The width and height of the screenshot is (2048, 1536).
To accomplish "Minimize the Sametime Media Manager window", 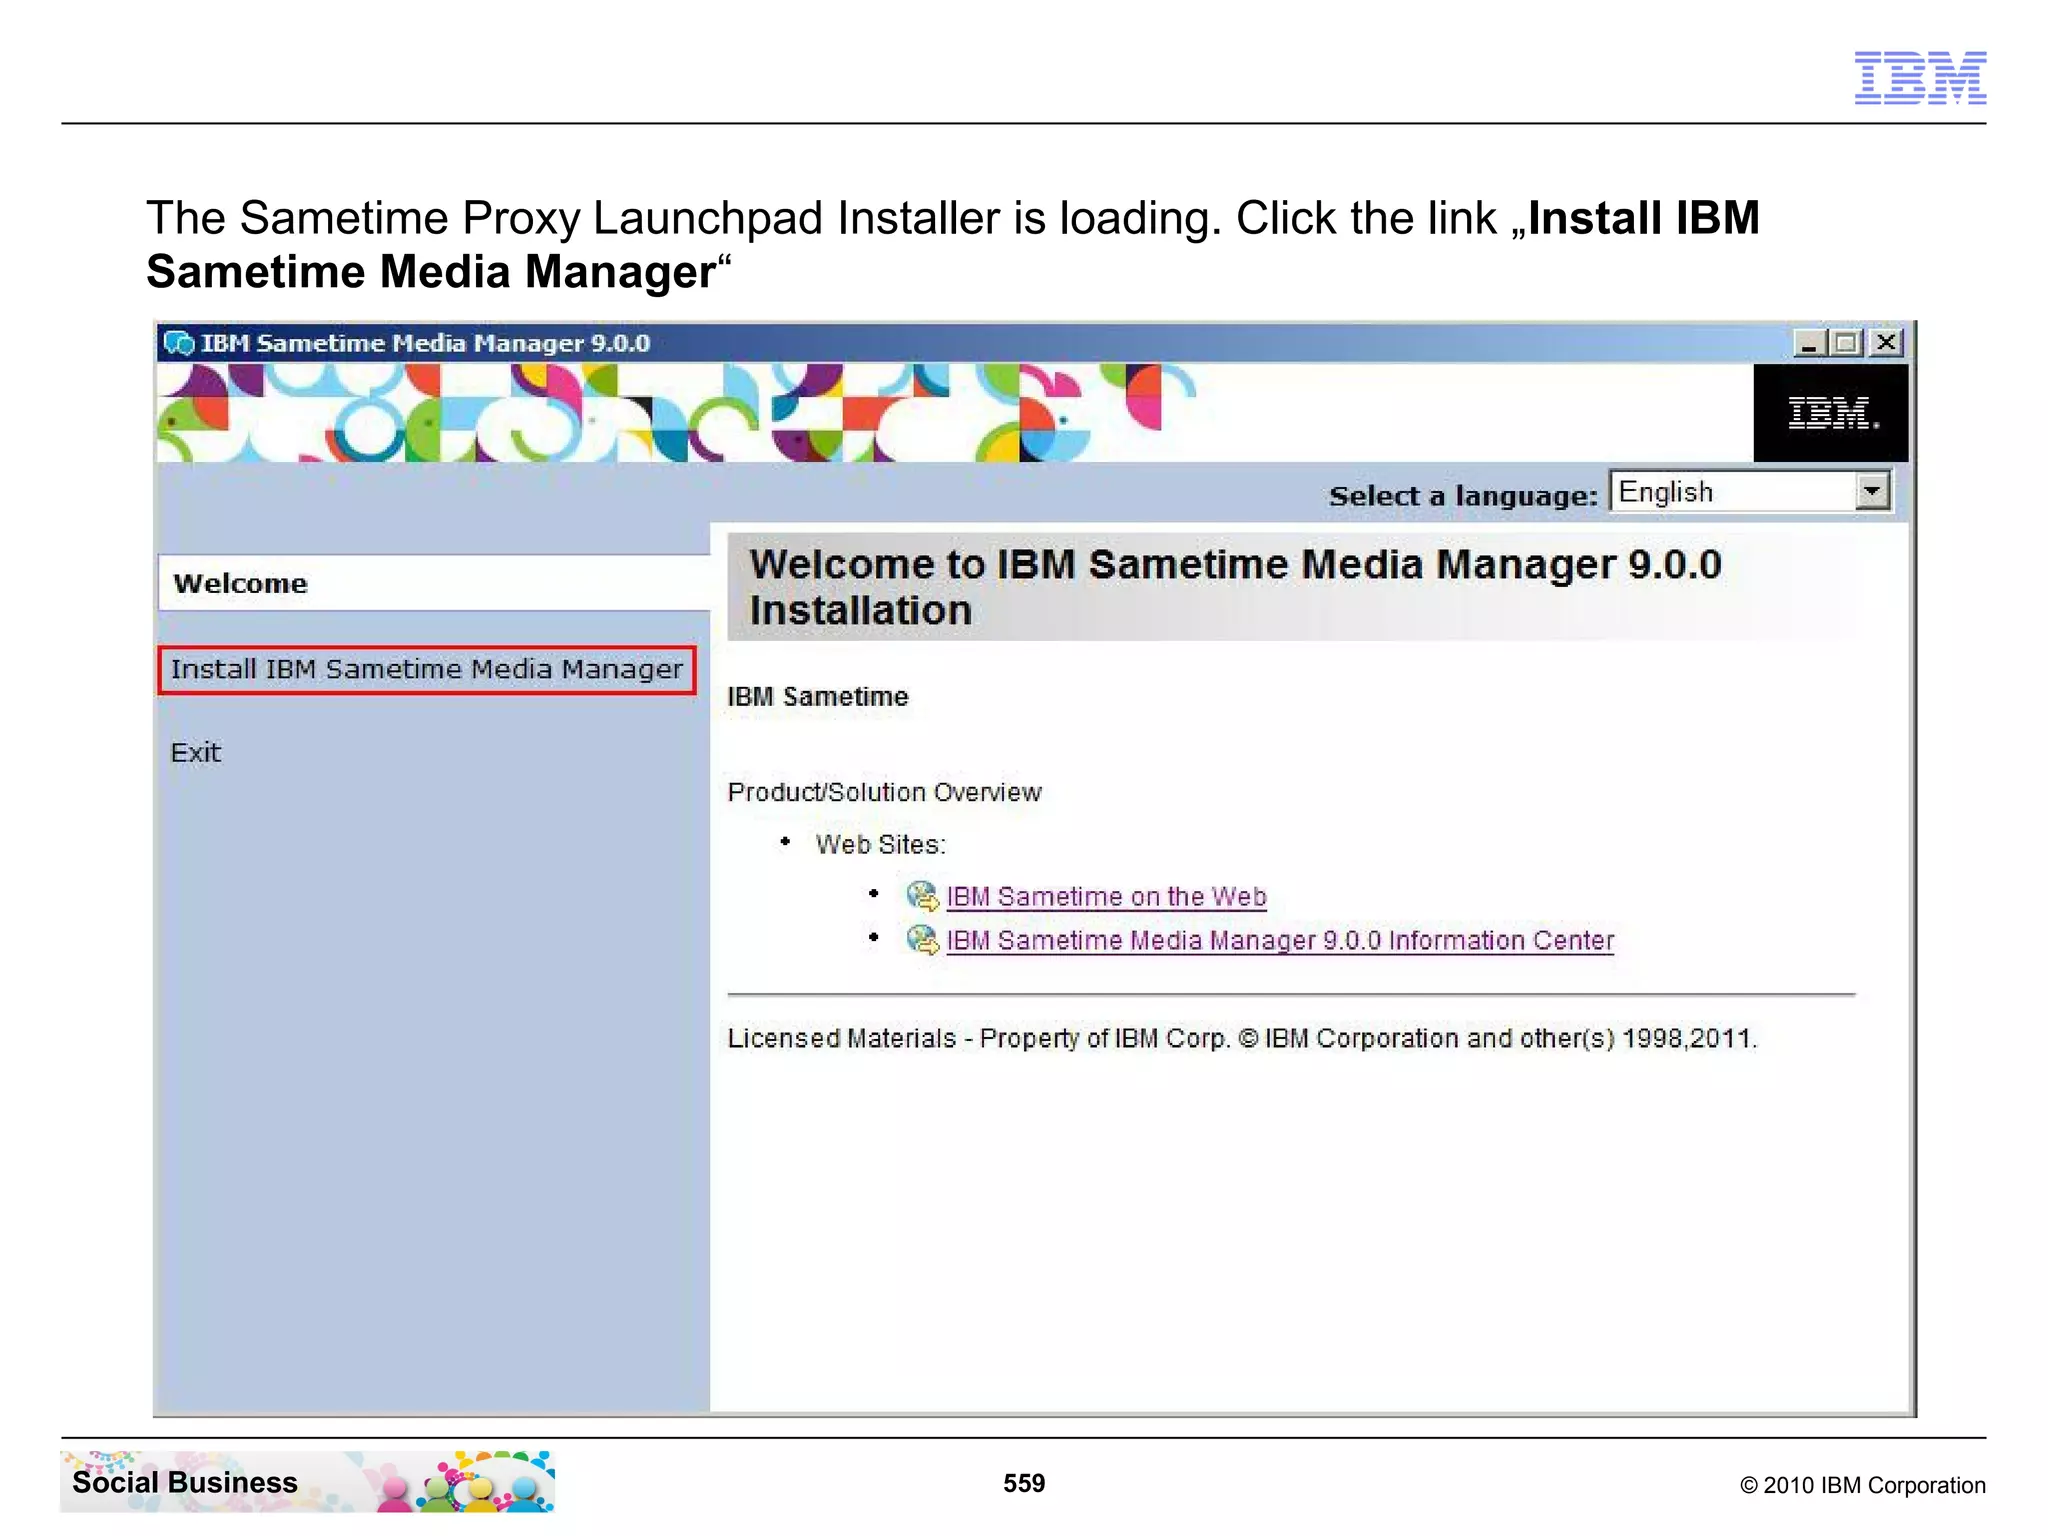I will click(x=1808, y=343).
